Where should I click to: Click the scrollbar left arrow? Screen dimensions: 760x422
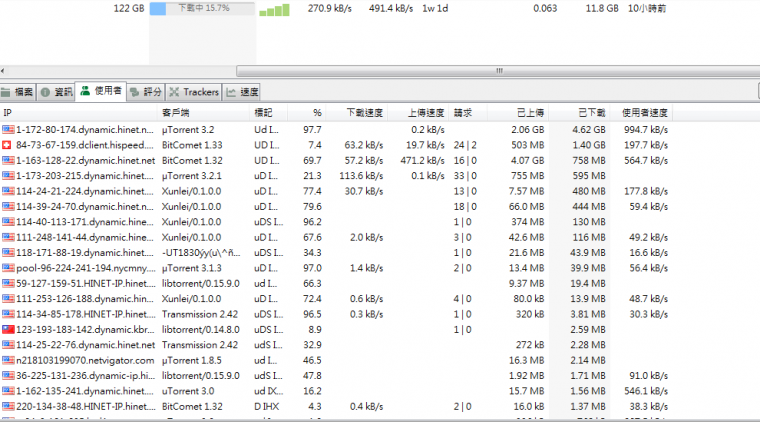(3, 71)
